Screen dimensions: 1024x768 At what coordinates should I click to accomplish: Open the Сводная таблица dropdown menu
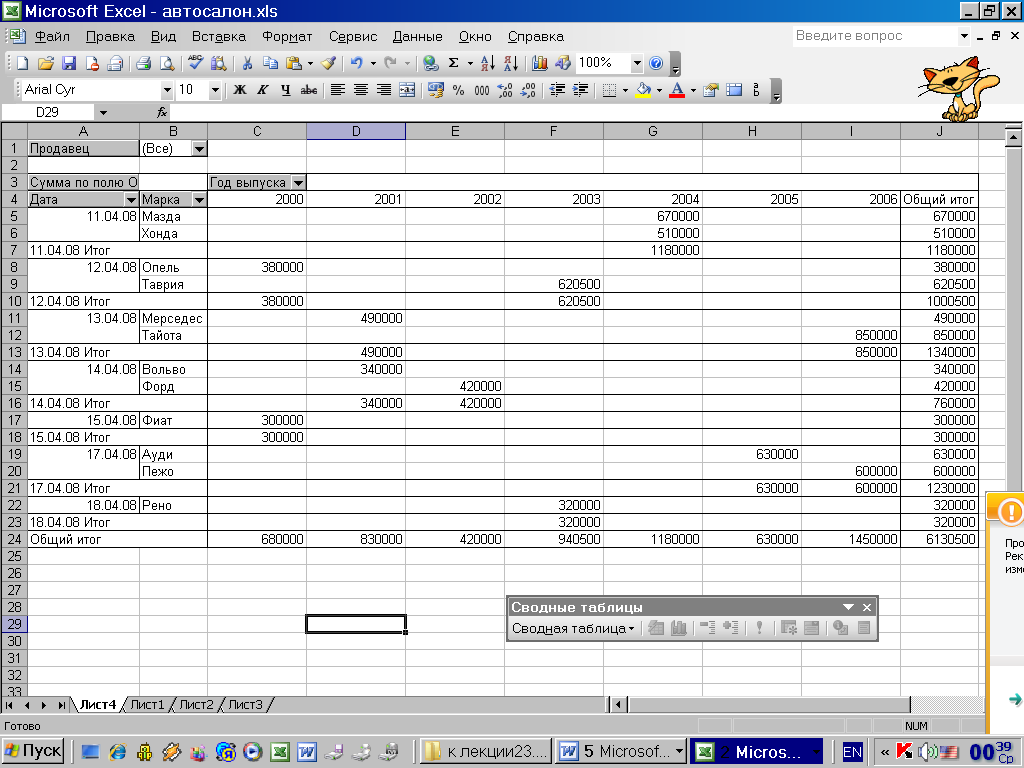click(573, 629)
